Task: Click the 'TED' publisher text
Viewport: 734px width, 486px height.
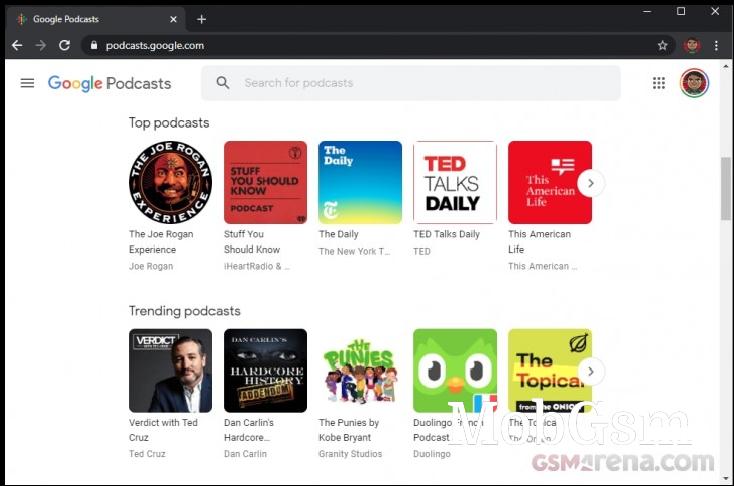Action: click(422, 251)
